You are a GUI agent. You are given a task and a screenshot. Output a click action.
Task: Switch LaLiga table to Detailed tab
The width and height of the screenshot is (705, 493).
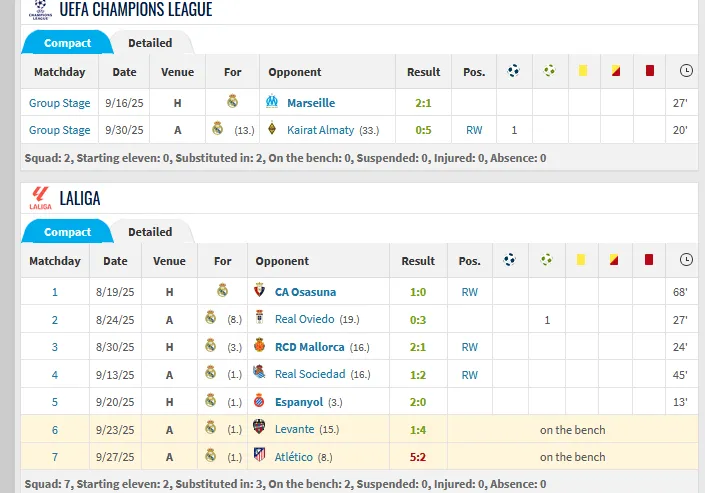pyautogui.click(x=150, y=232)
